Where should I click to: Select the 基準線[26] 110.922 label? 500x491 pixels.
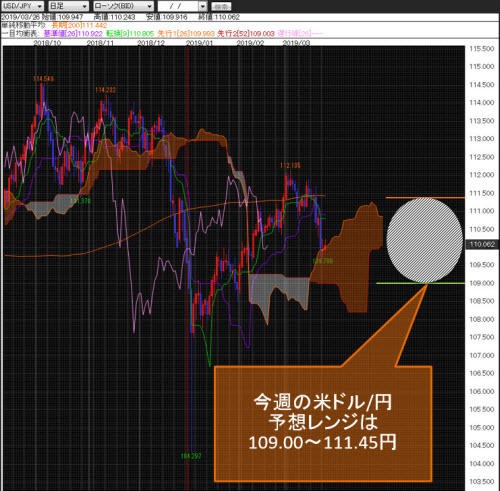coord(73,33)
